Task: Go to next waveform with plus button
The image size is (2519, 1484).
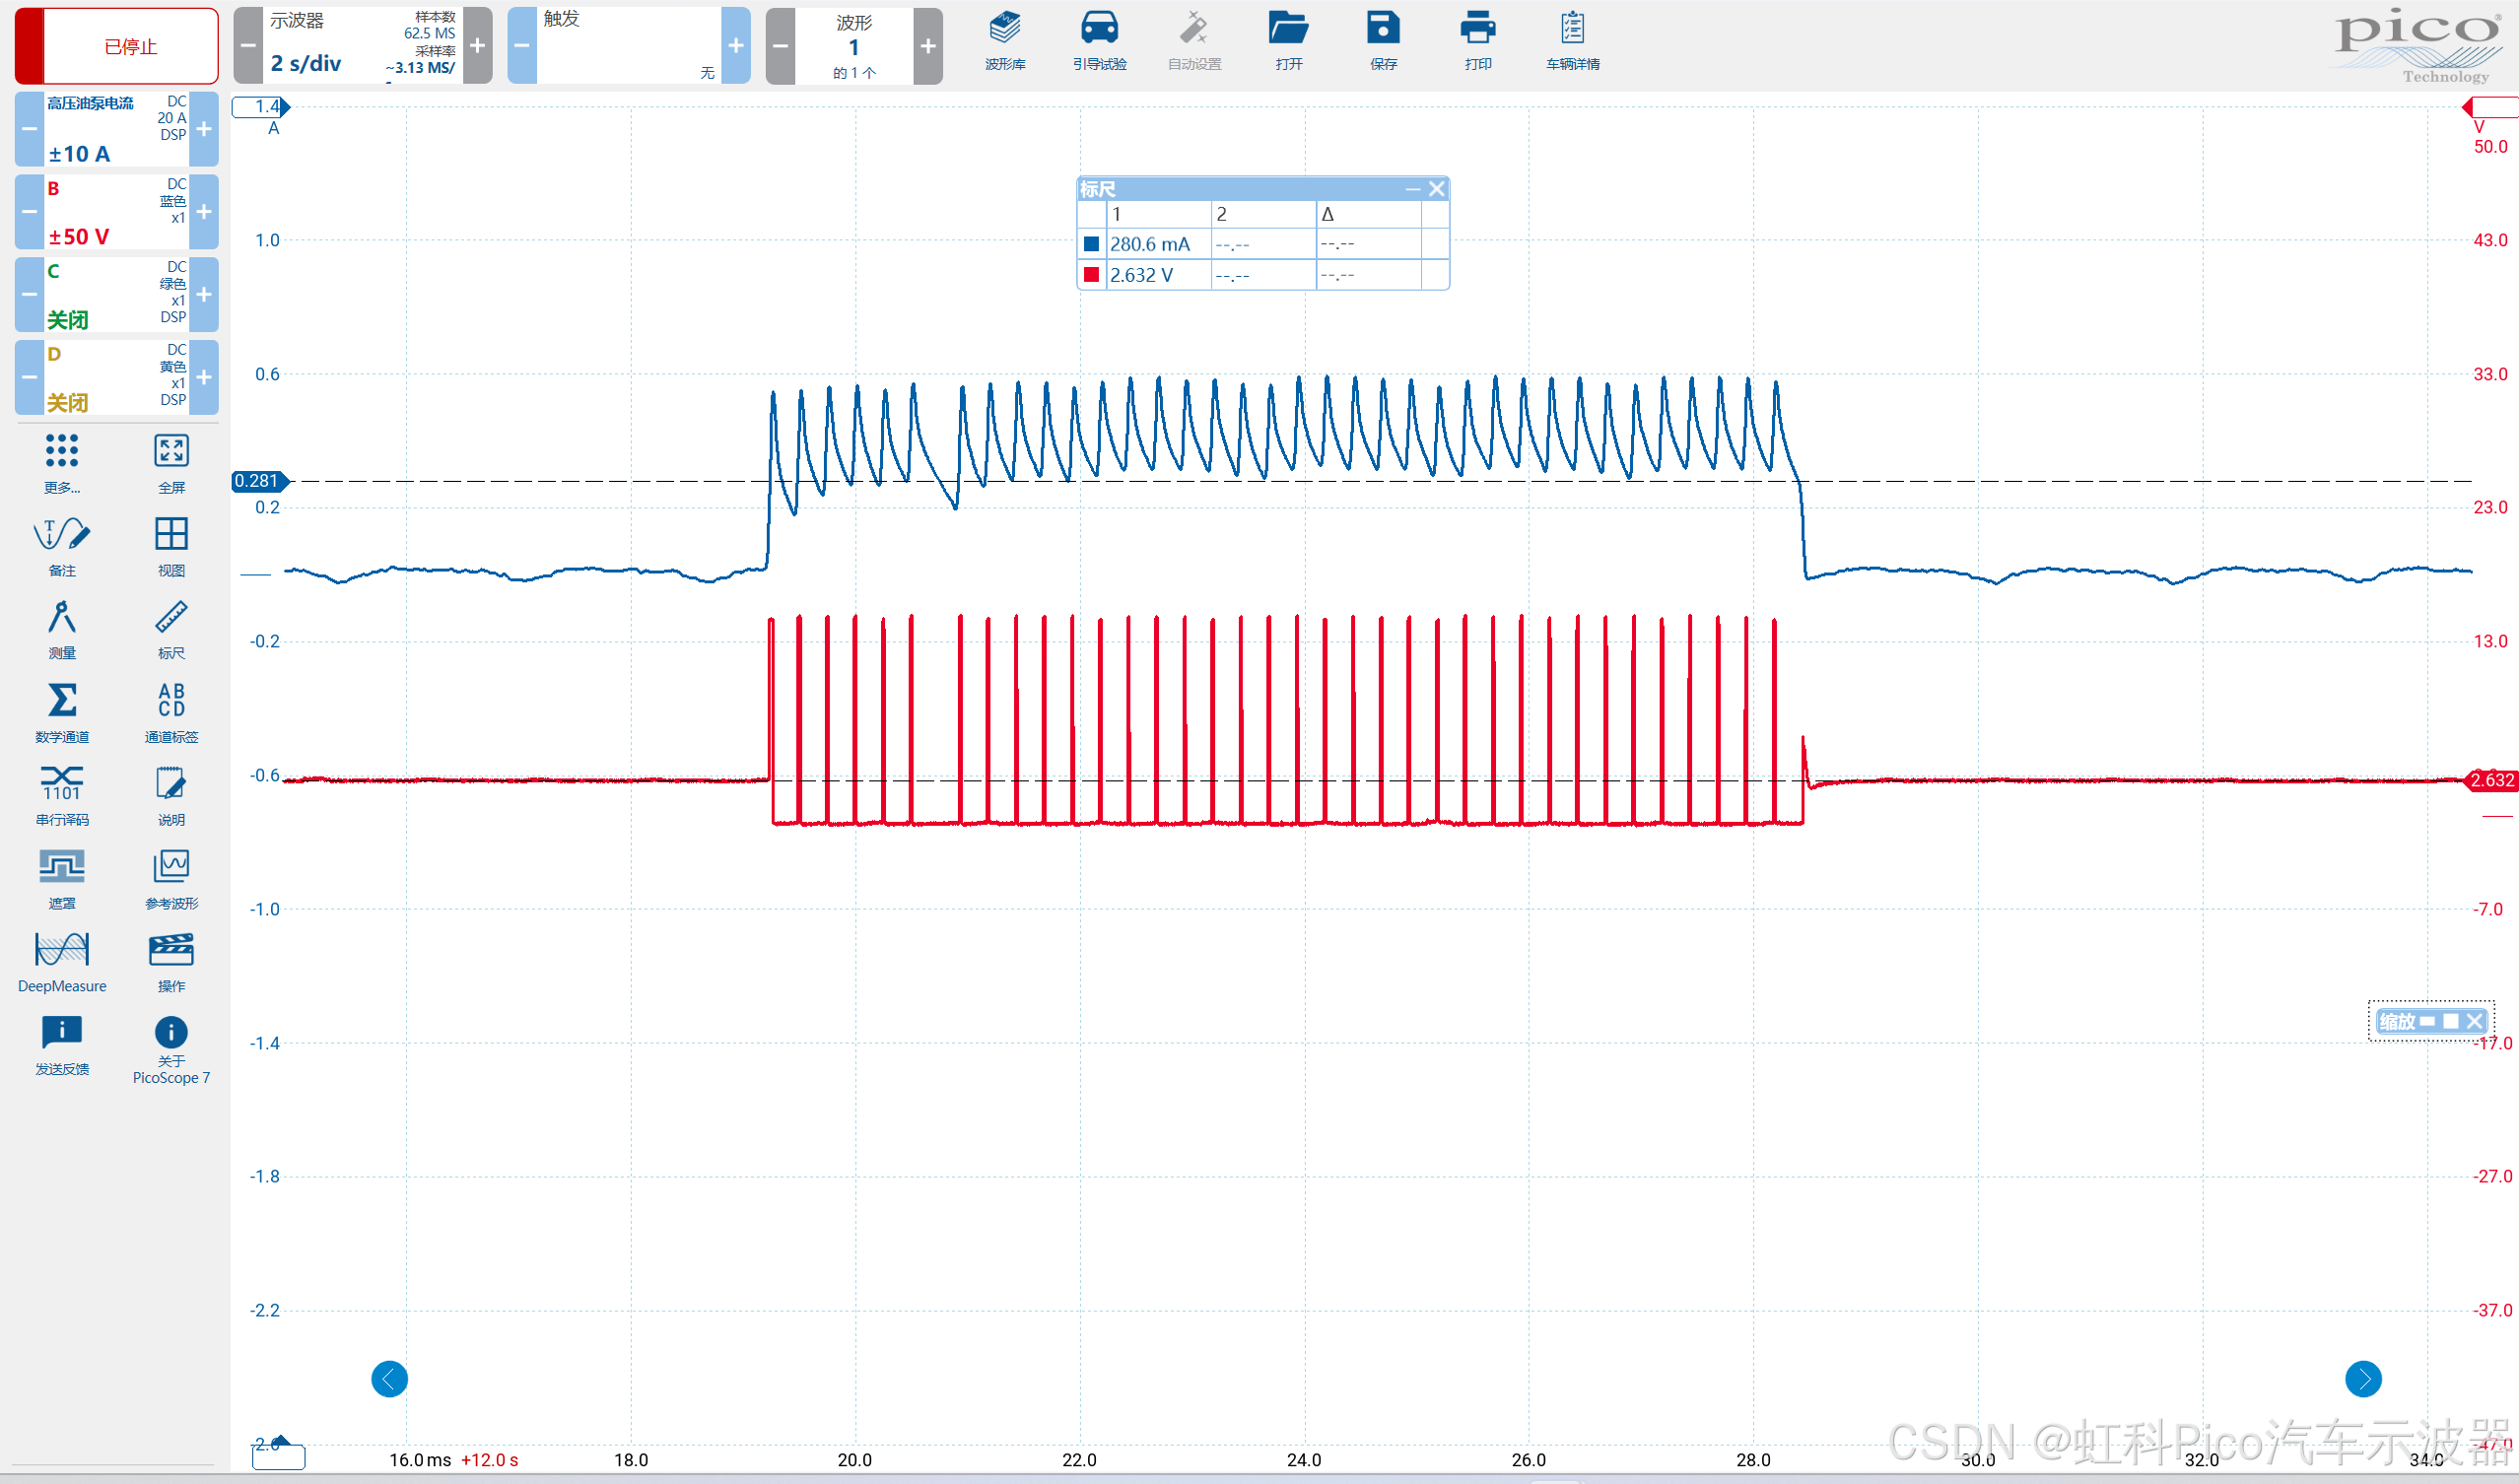Action: (928, 46)
